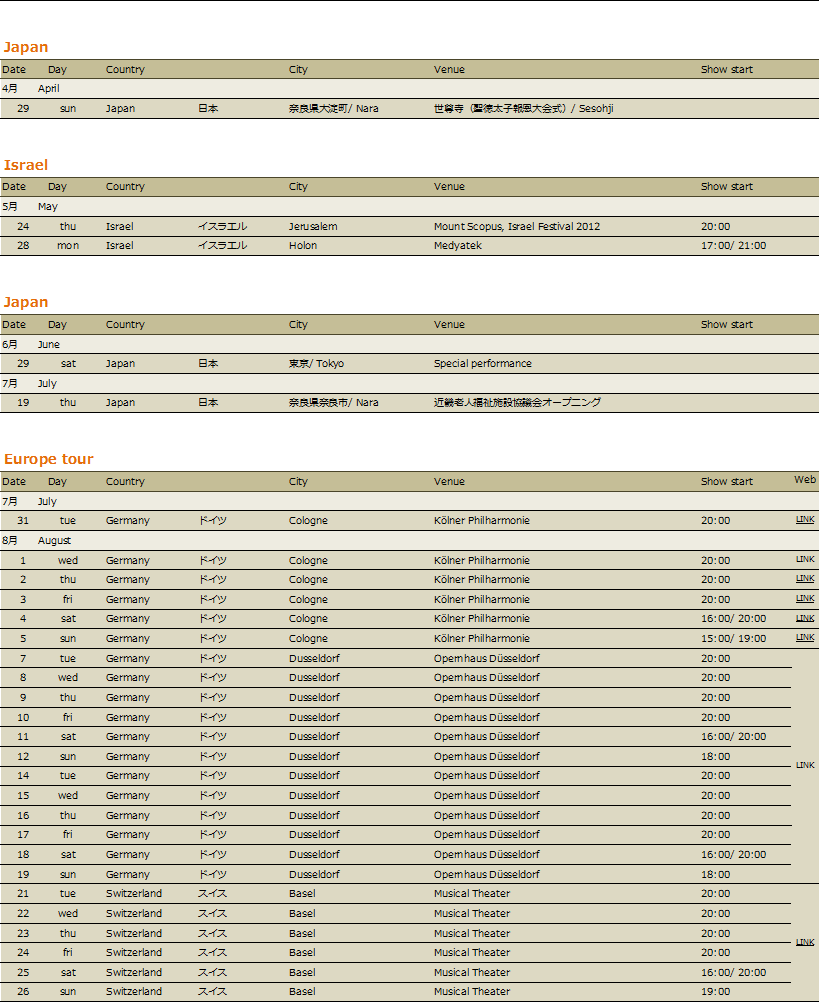
Task: Select the 'Medyatek' venue text
Action: pyautogui.click(x=458, y=246)
